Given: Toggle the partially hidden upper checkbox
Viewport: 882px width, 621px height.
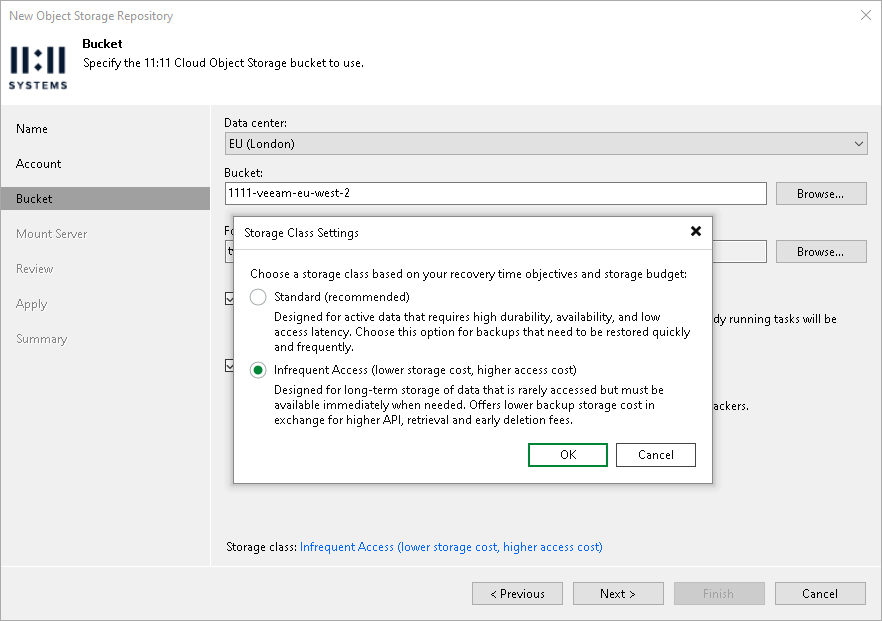Looking at the screenshot, I should pyautogui.click(x=229, y=298).
